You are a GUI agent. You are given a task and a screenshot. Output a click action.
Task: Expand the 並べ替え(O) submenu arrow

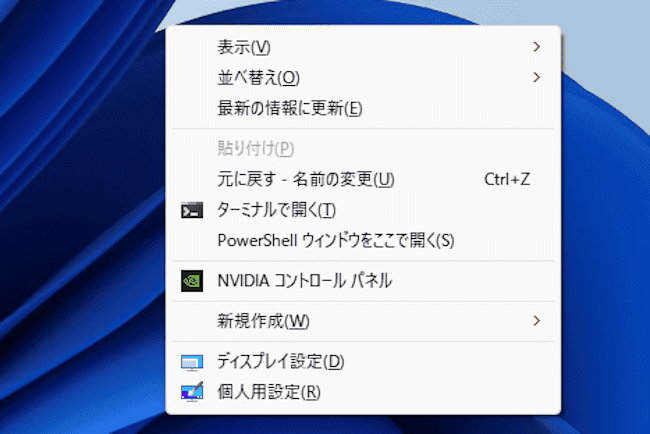[x=536, y=78]
